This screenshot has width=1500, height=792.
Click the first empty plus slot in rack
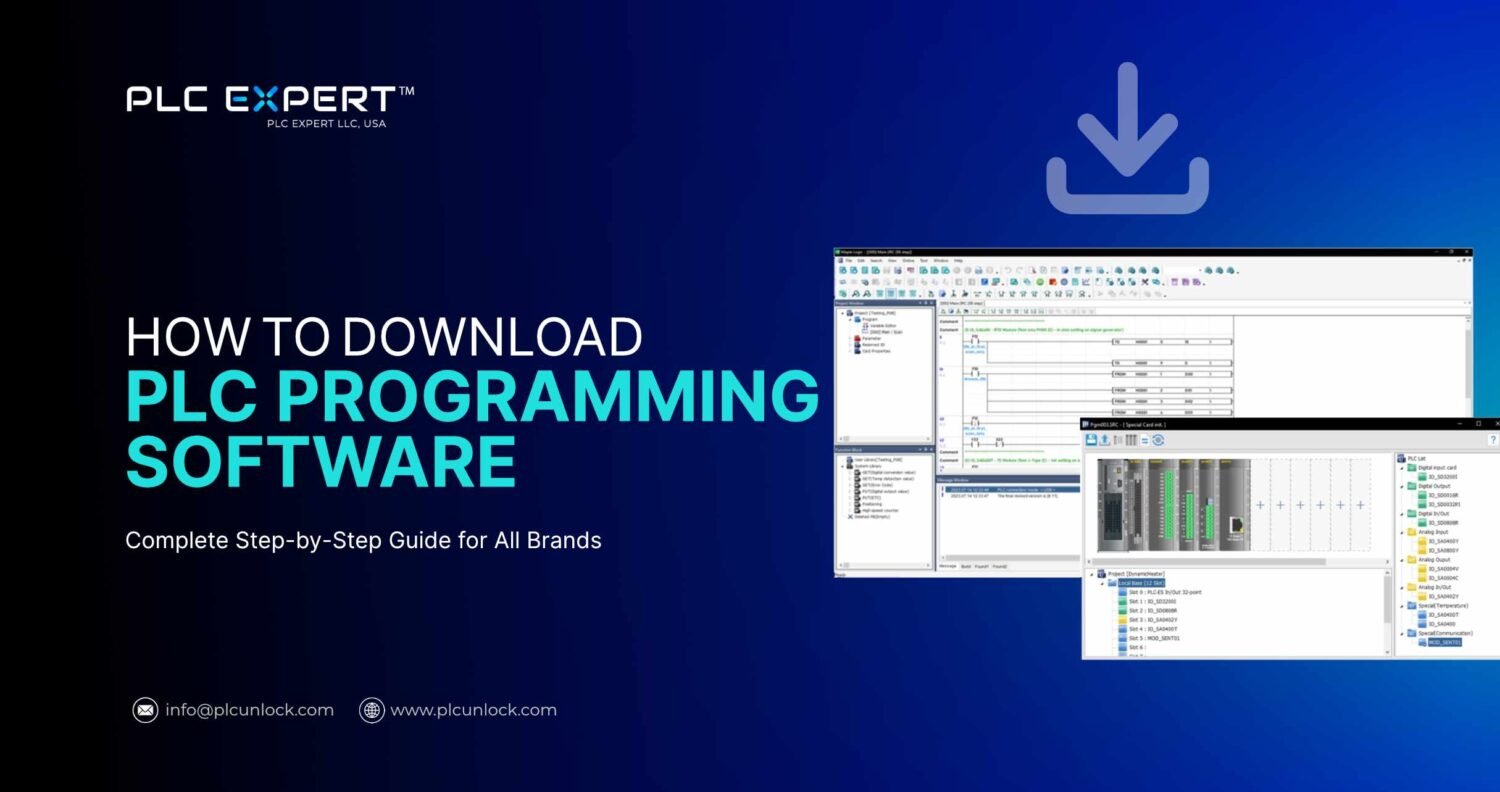pyautogui.click(x=1260, y=505)
